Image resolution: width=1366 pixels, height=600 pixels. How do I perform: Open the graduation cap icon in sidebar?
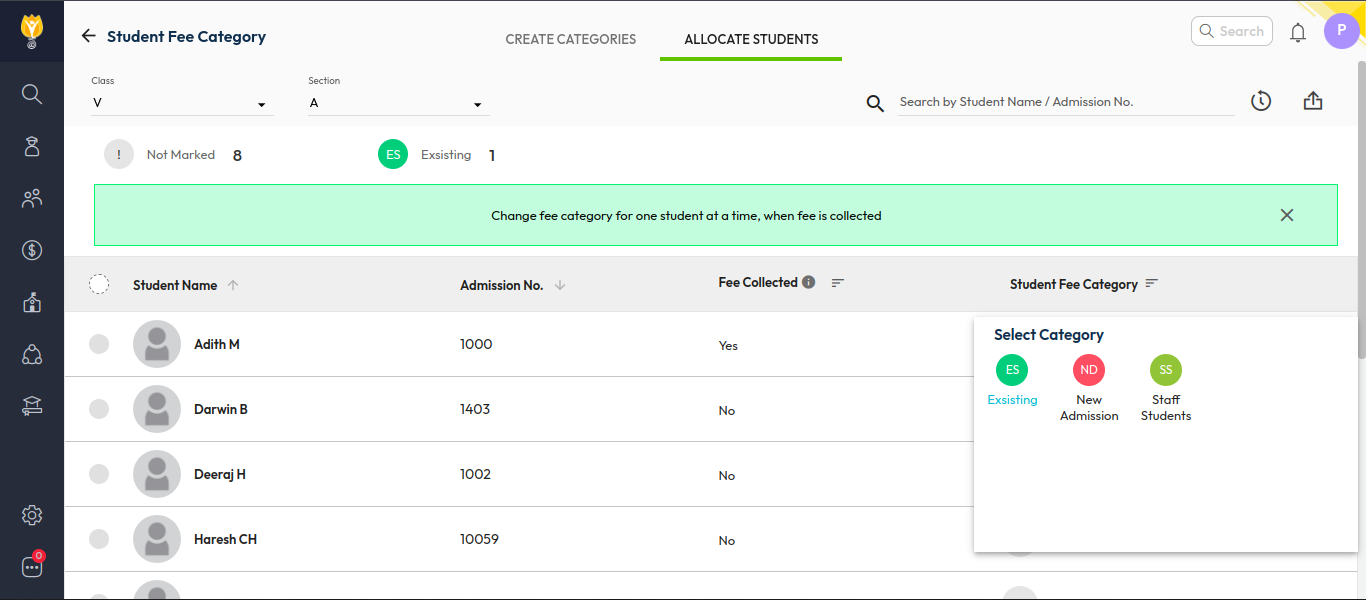pyautogui.click(x=32, y=406)
